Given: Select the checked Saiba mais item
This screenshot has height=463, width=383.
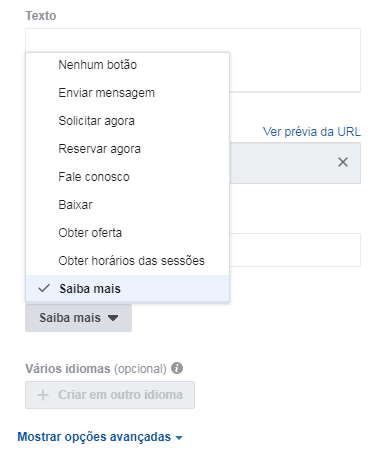Looking at the screenshot, I should [x=127, y=289].
